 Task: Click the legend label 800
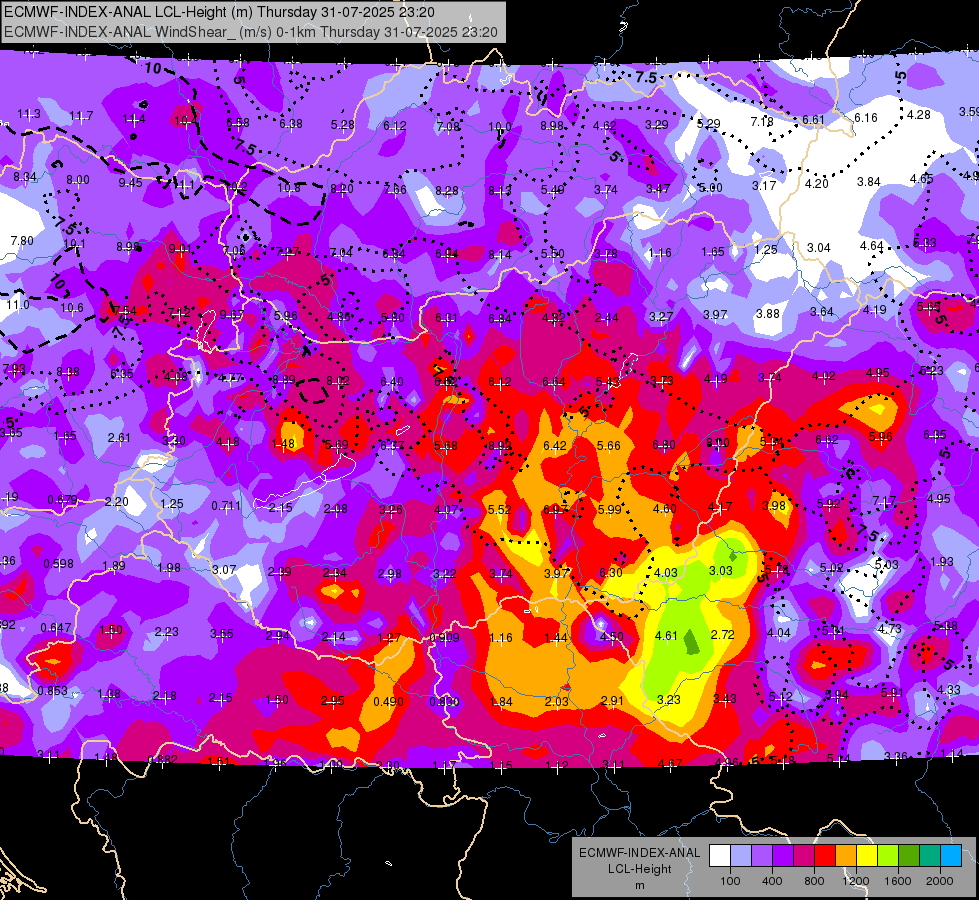(x=814, y=881)
